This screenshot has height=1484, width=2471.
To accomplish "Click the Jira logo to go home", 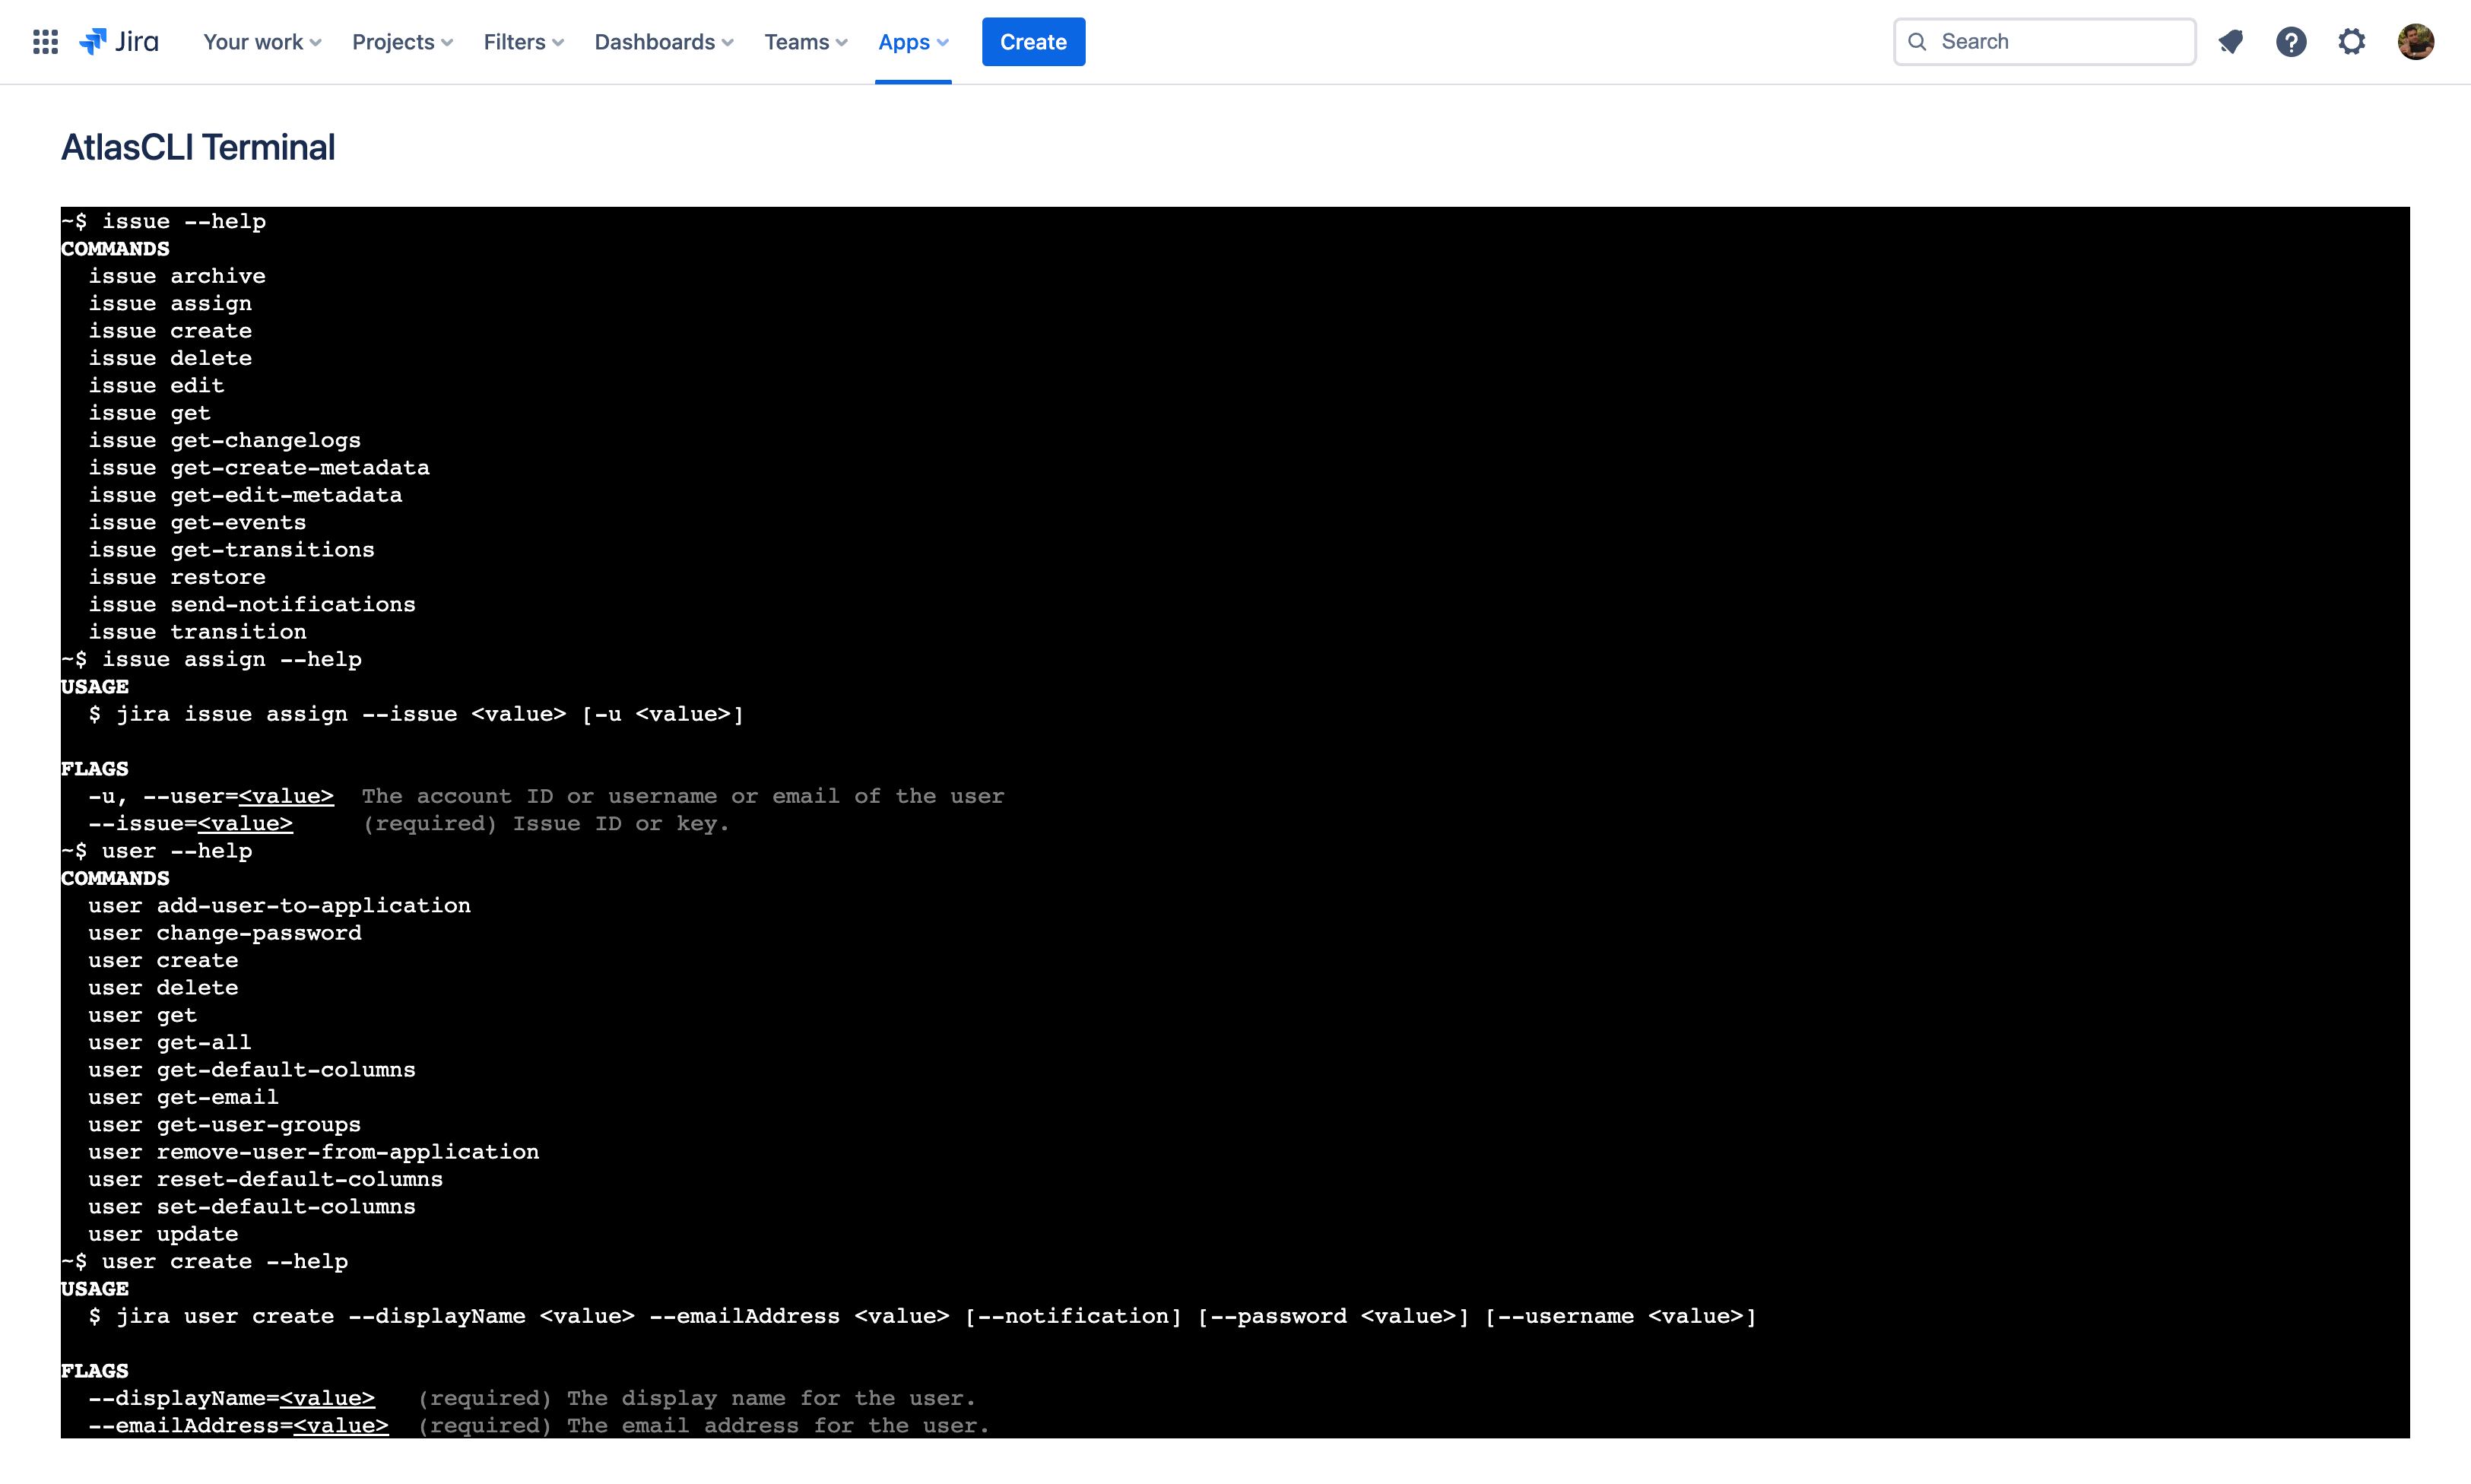I will tap(118, 41).
